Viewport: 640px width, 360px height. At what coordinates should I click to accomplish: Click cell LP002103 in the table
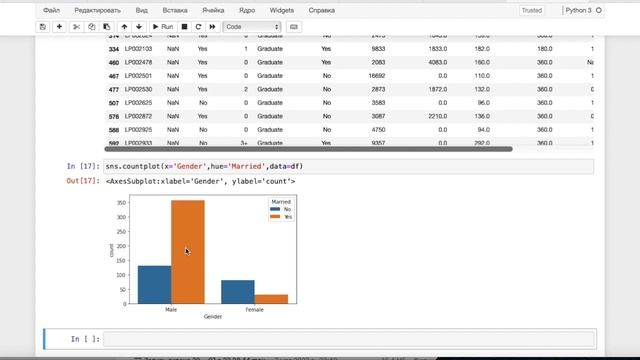point(138,49)
